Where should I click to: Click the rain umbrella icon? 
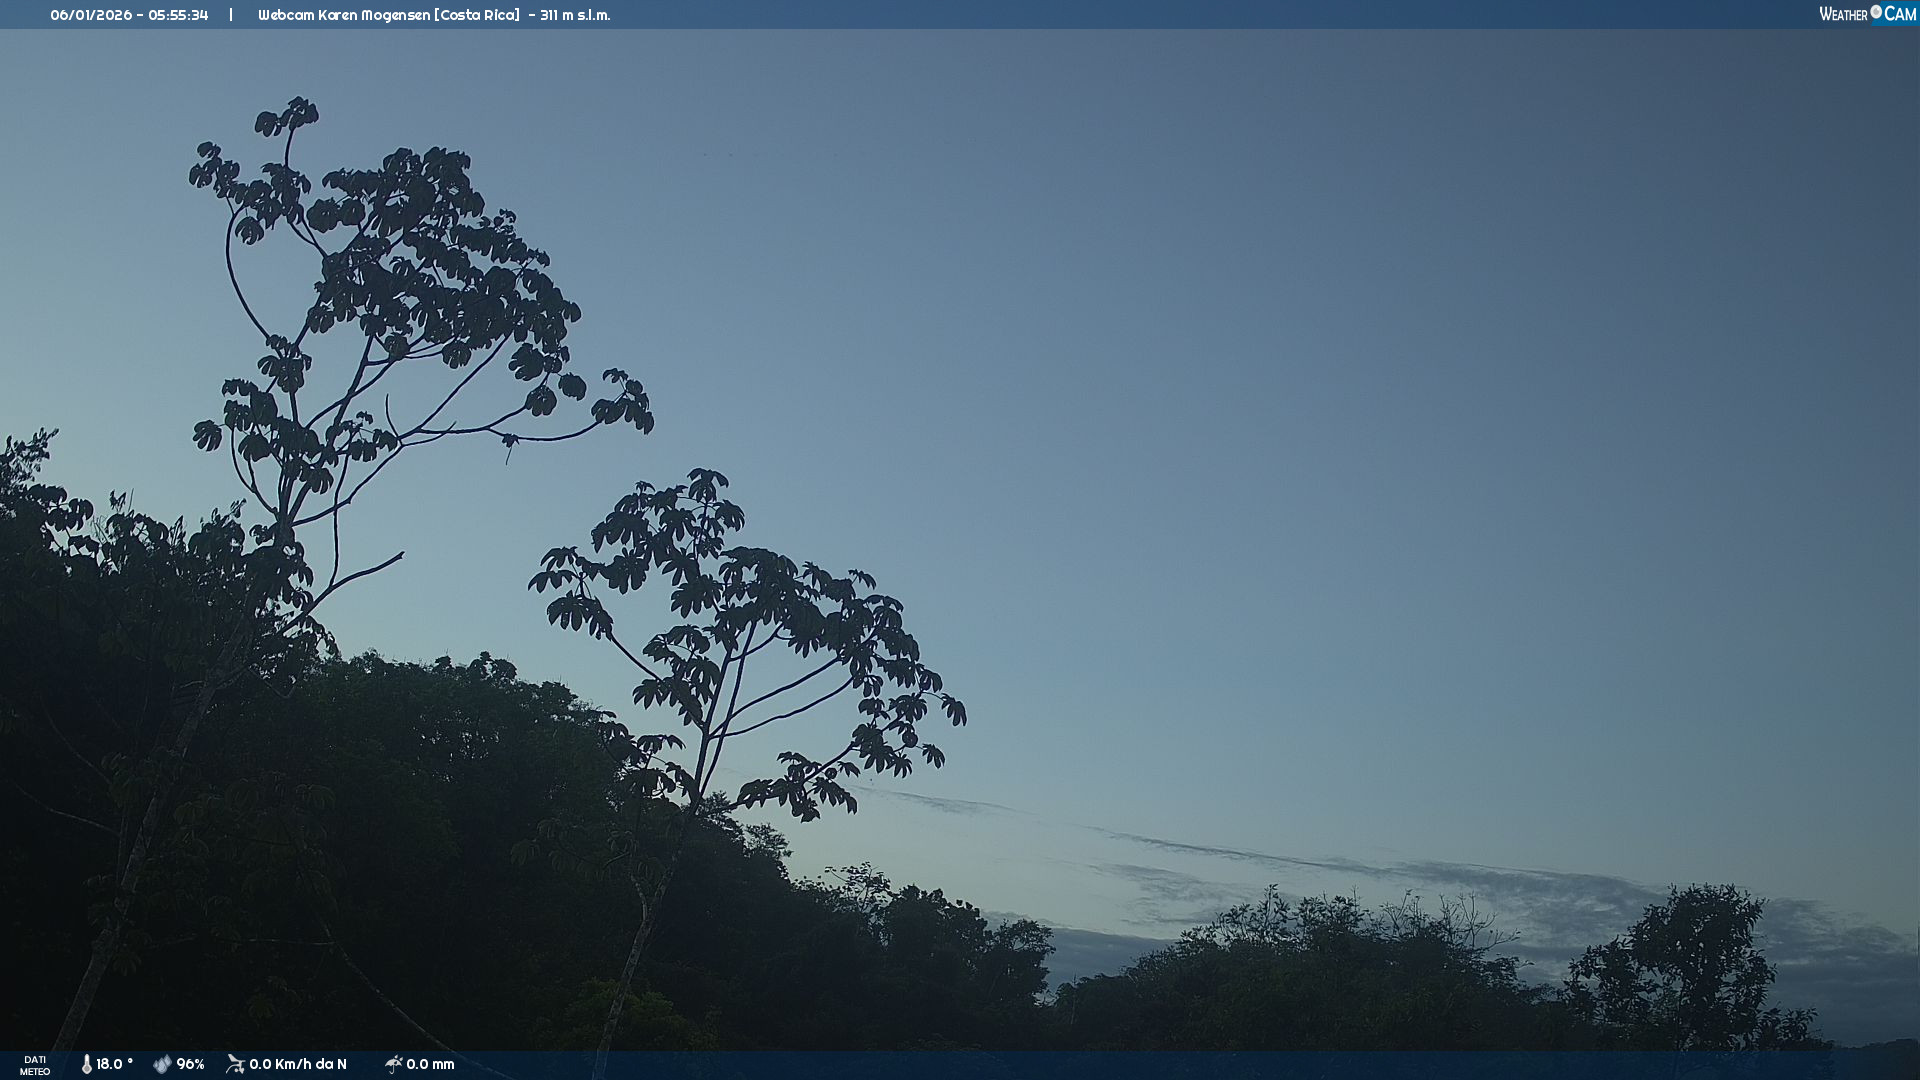pos(393,1064)
